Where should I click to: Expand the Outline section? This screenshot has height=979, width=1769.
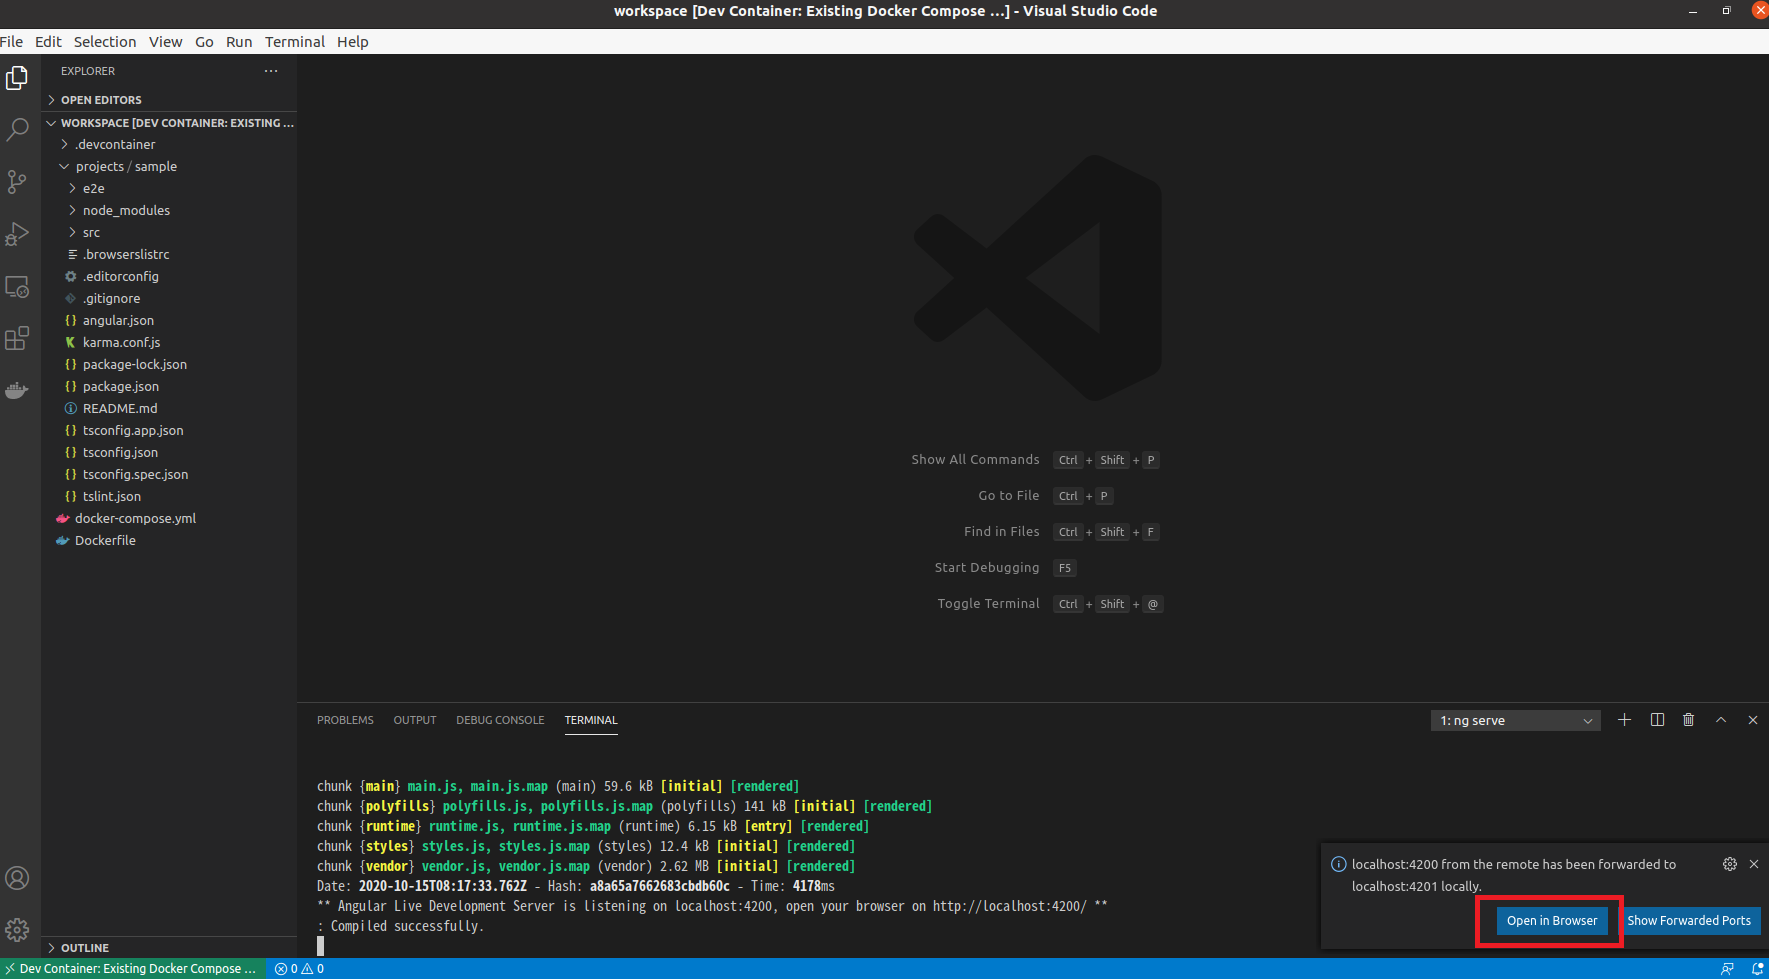169,948
